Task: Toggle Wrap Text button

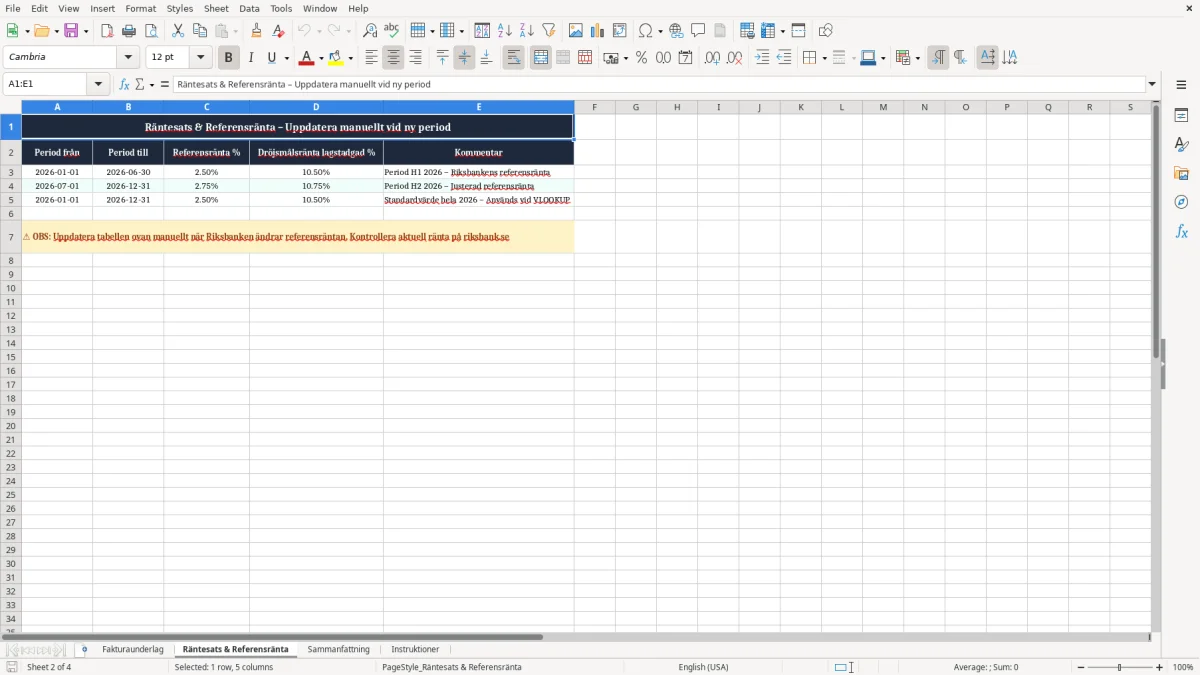Action: [x=514, y=58]
